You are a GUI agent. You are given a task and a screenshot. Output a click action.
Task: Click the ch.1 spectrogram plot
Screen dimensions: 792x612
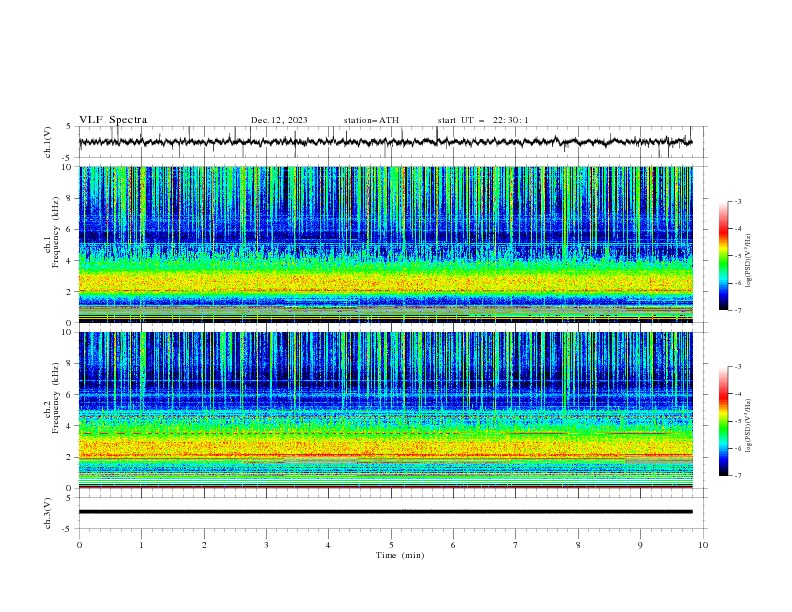(x=385, y=244)
